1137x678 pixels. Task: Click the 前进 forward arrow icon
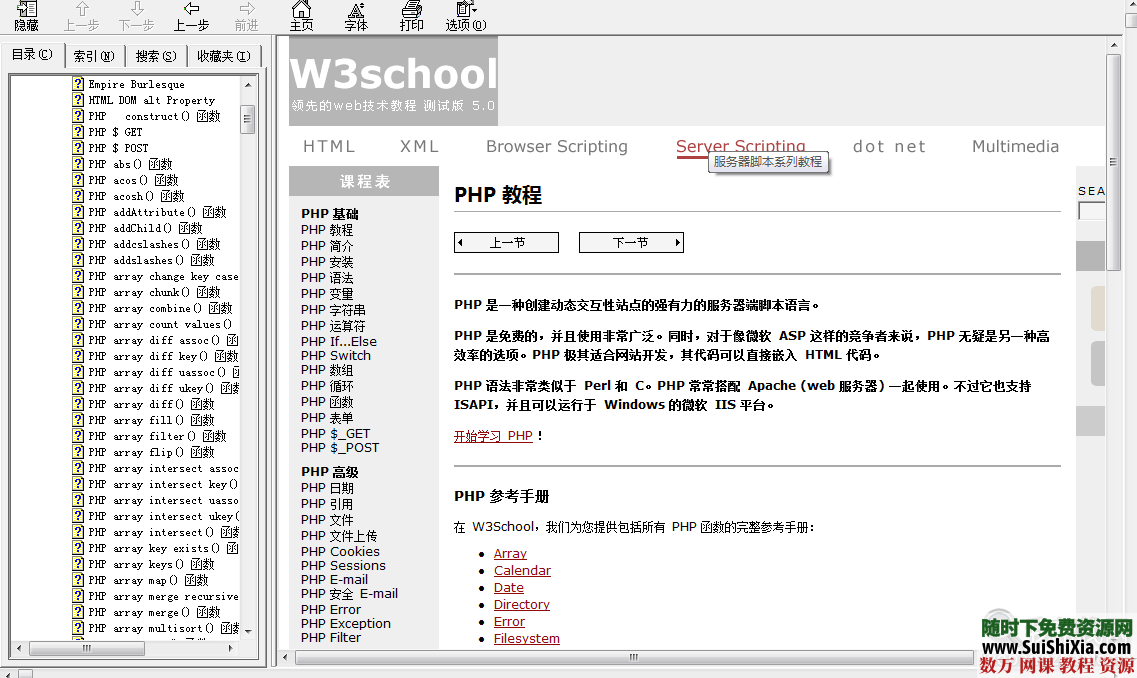pos(247,15)
